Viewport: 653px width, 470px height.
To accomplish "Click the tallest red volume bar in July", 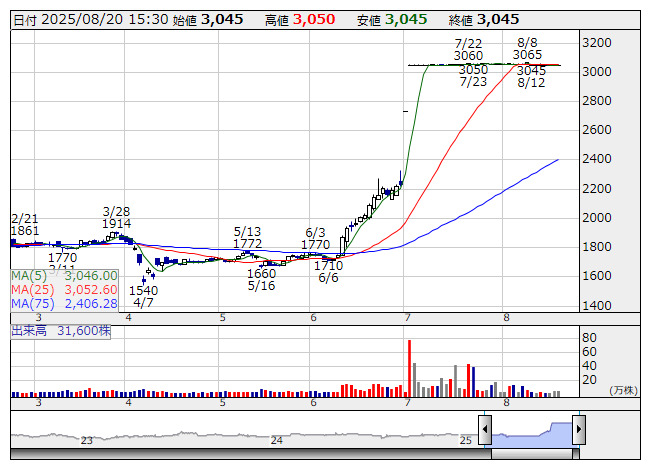I will (409, 368).
